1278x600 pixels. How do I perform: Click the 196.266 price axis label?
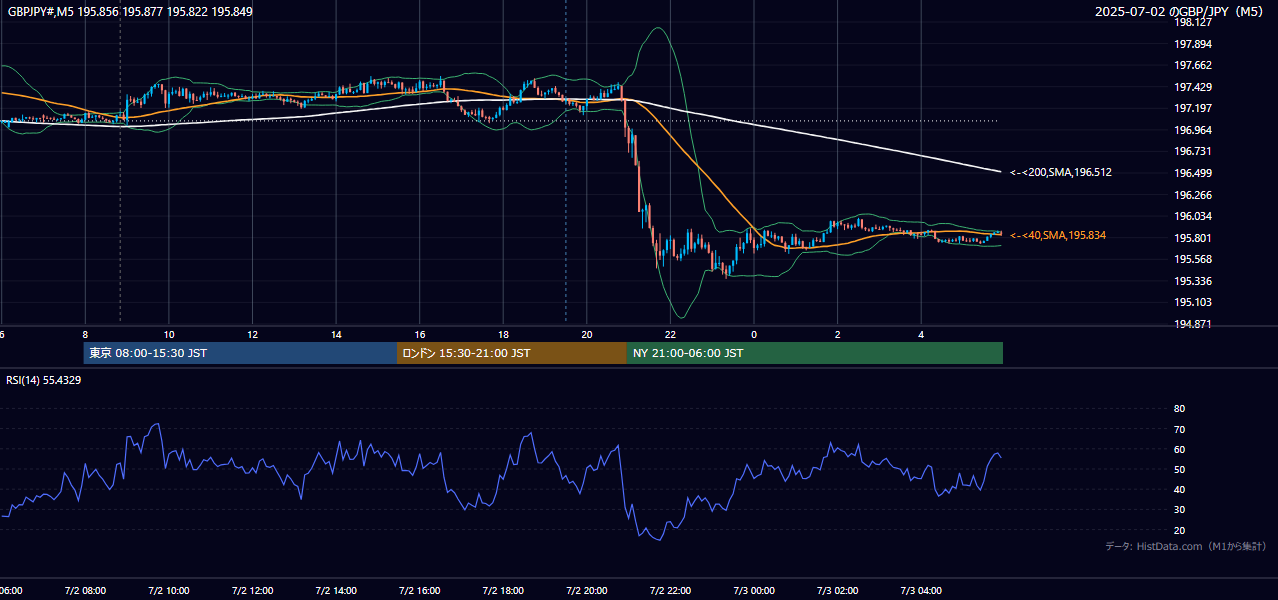coord(1193,196)
